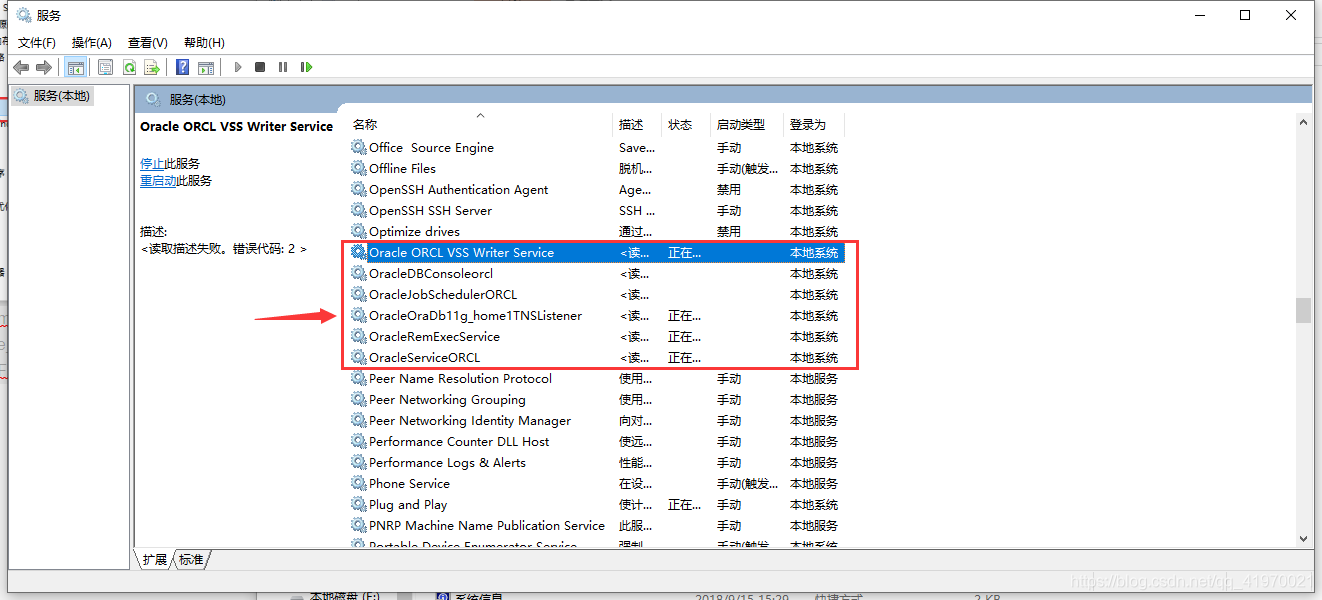The width and height of the screenshot is (1322, 600).
Task: Click the 禁用 startup type of Optimize drives
Action: click(729, 231)
